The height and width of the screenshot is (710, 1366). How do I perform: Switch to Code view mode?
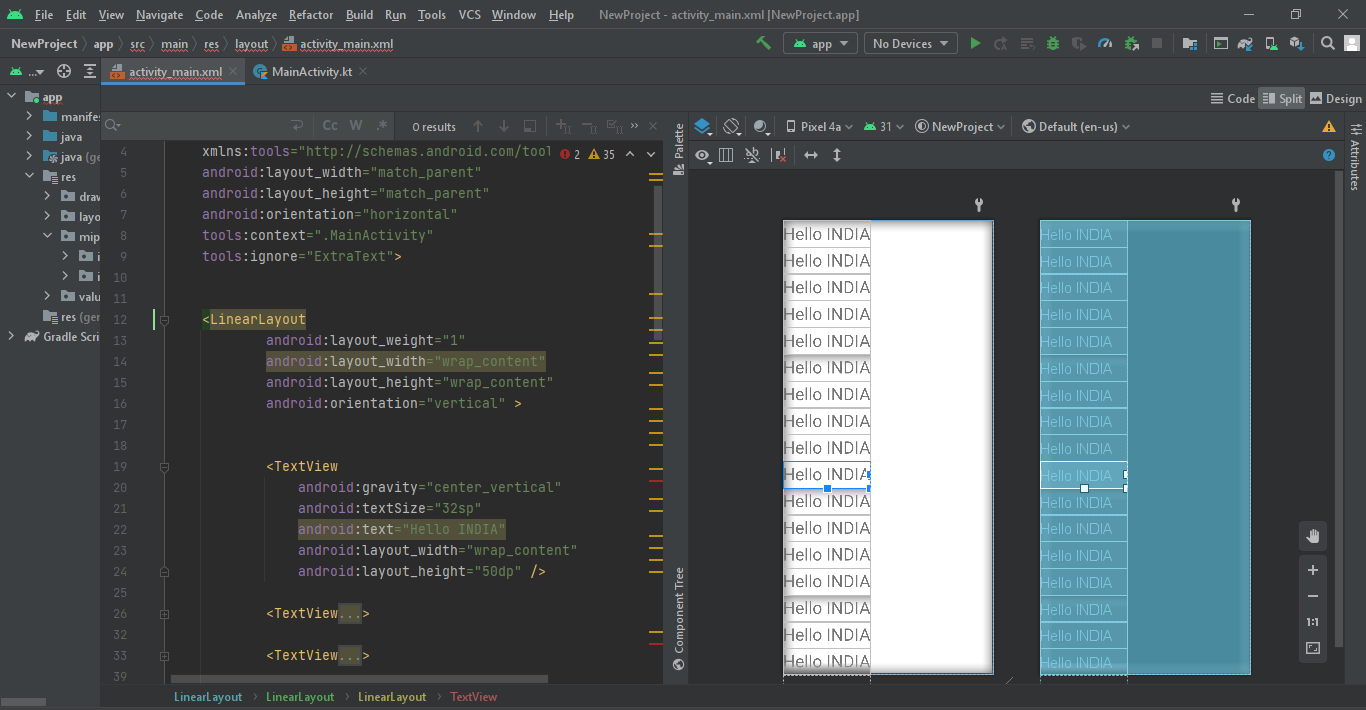click(1232, 98)
